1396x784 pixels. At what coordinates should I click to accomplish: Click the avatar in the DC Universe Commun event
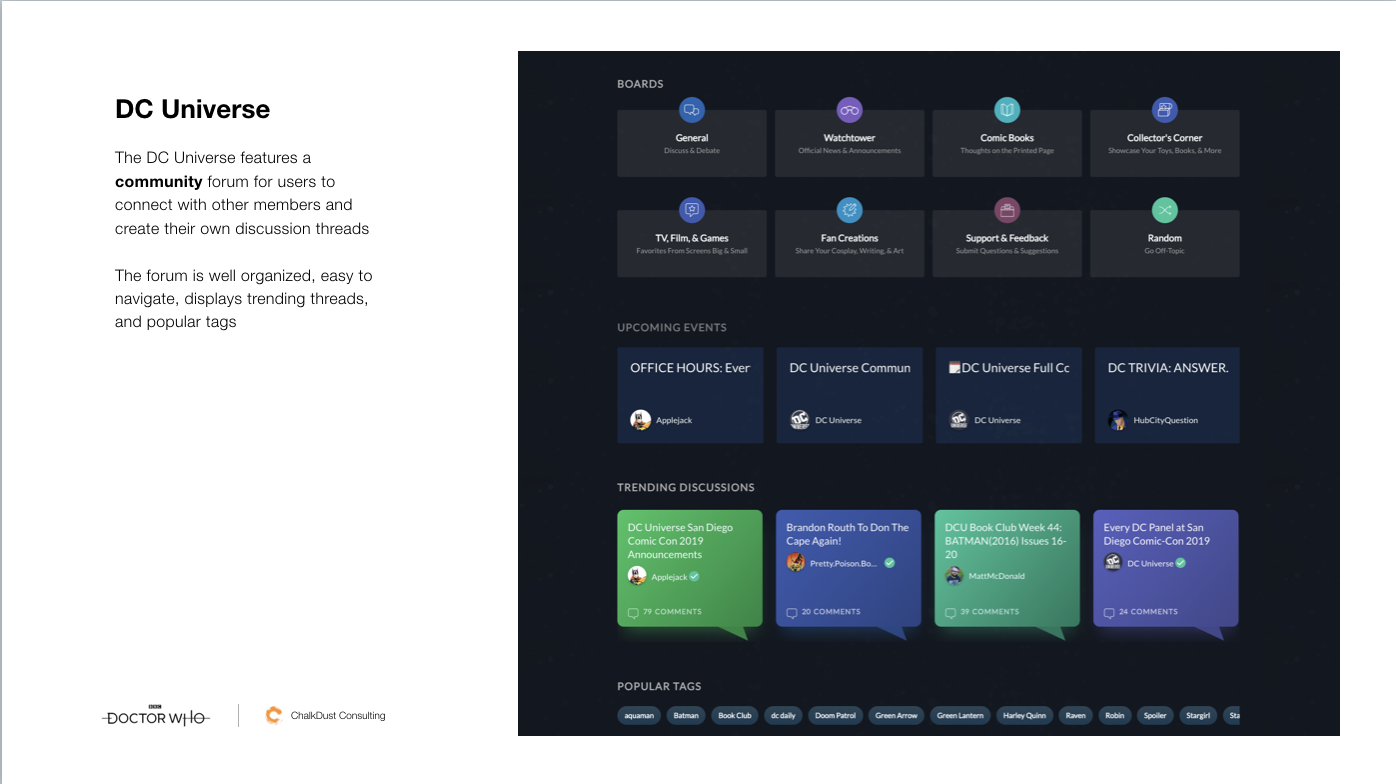click(x=799, y=420)
